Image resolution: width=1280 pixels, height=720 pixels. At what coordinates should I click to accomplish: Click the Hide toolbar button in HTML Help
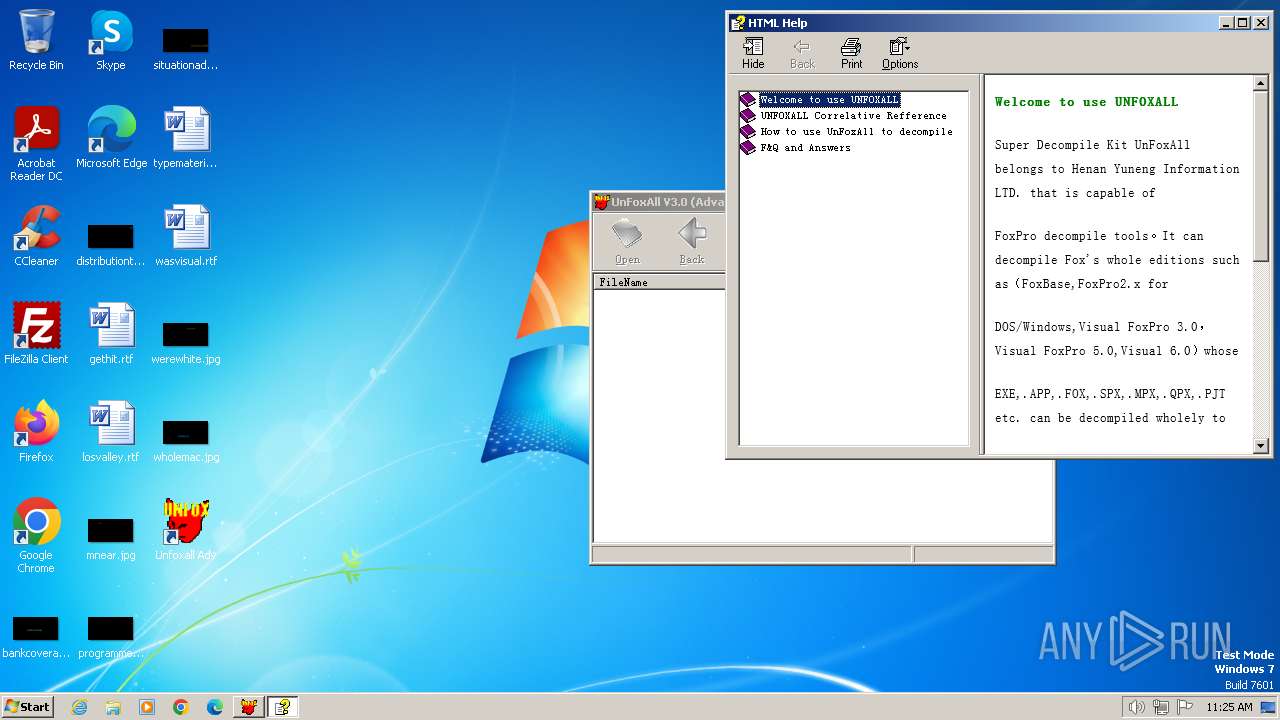tap(753, 53)
